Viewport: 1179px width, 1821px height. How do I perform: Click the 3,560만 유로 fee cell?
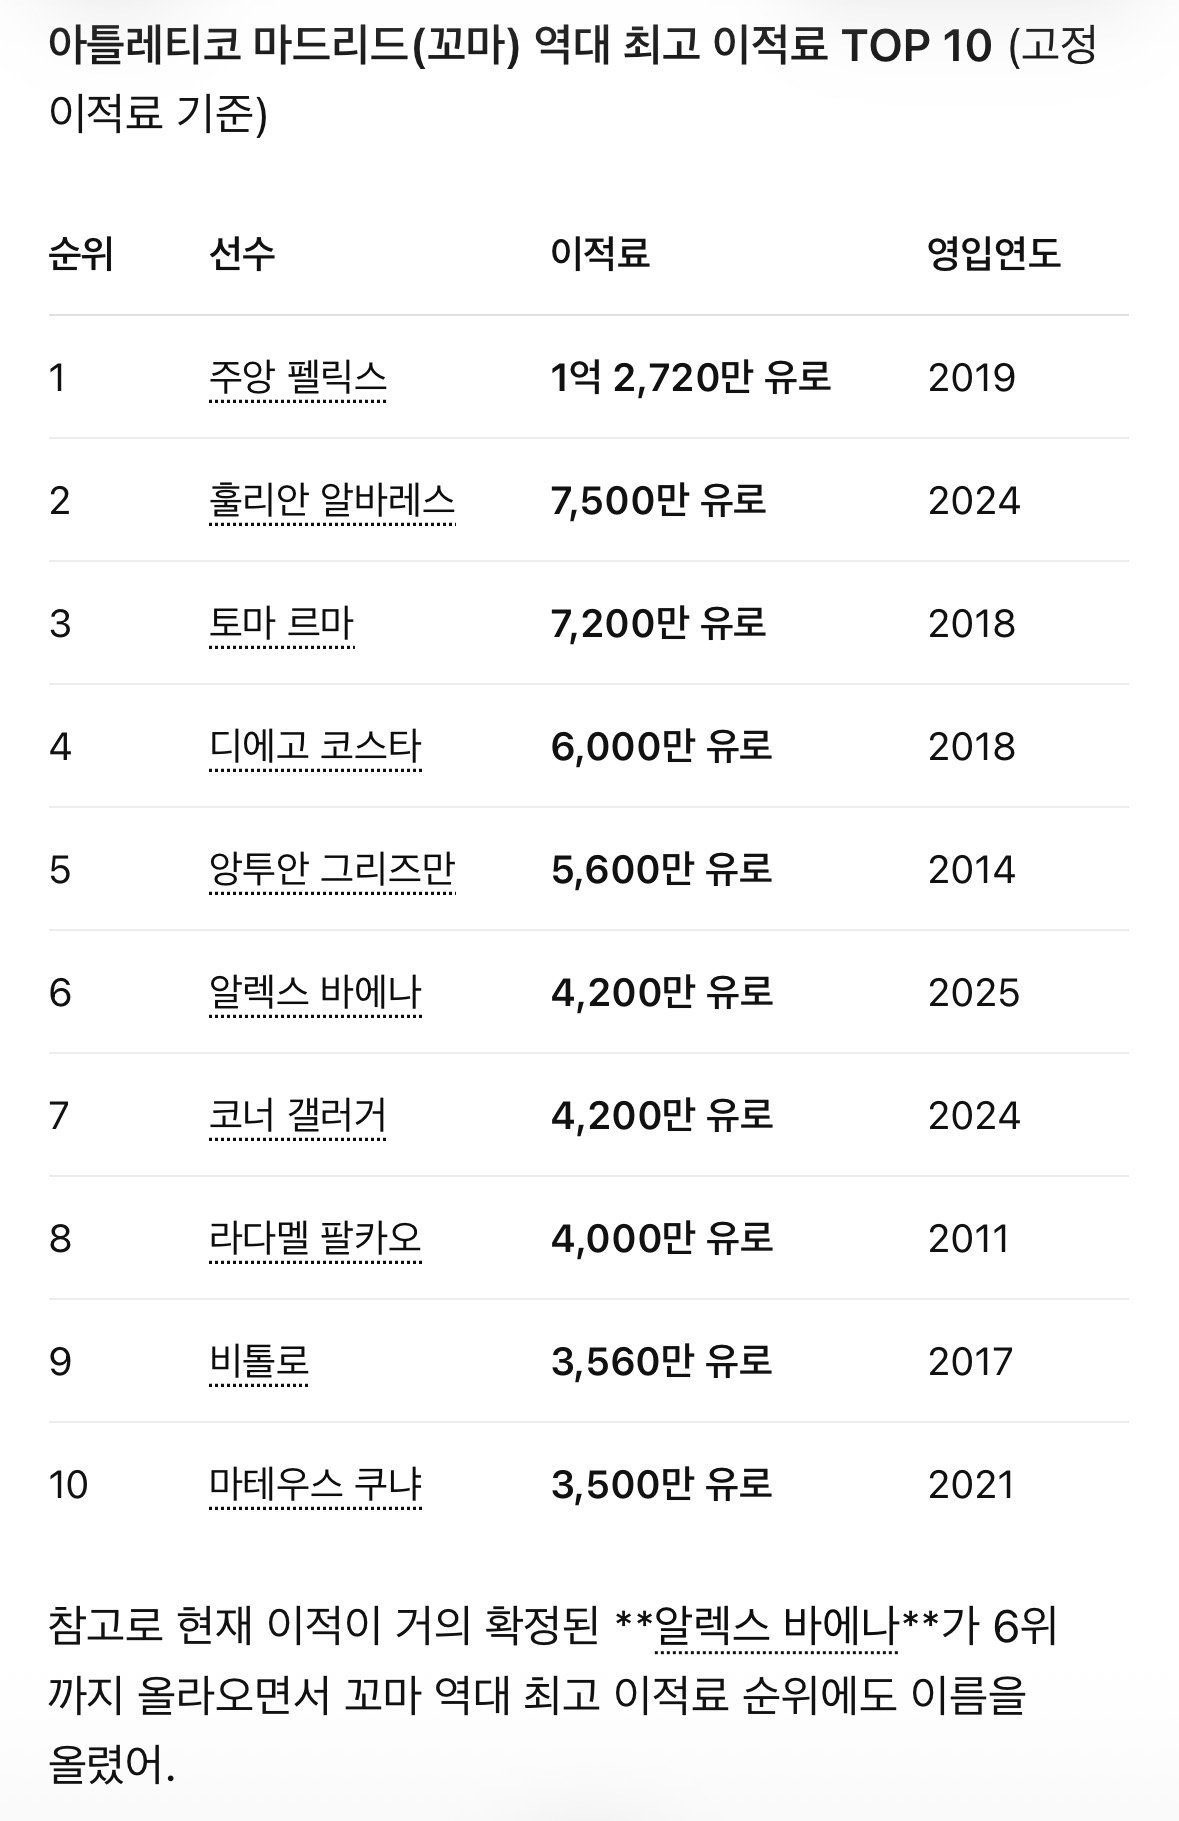point(661,1362)
